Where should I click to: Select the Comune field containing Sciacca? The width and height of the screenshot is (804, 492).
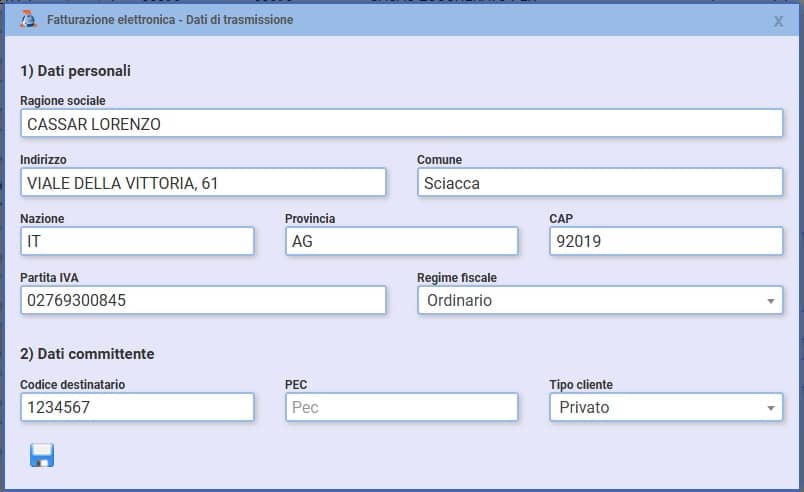click(599, 183)
